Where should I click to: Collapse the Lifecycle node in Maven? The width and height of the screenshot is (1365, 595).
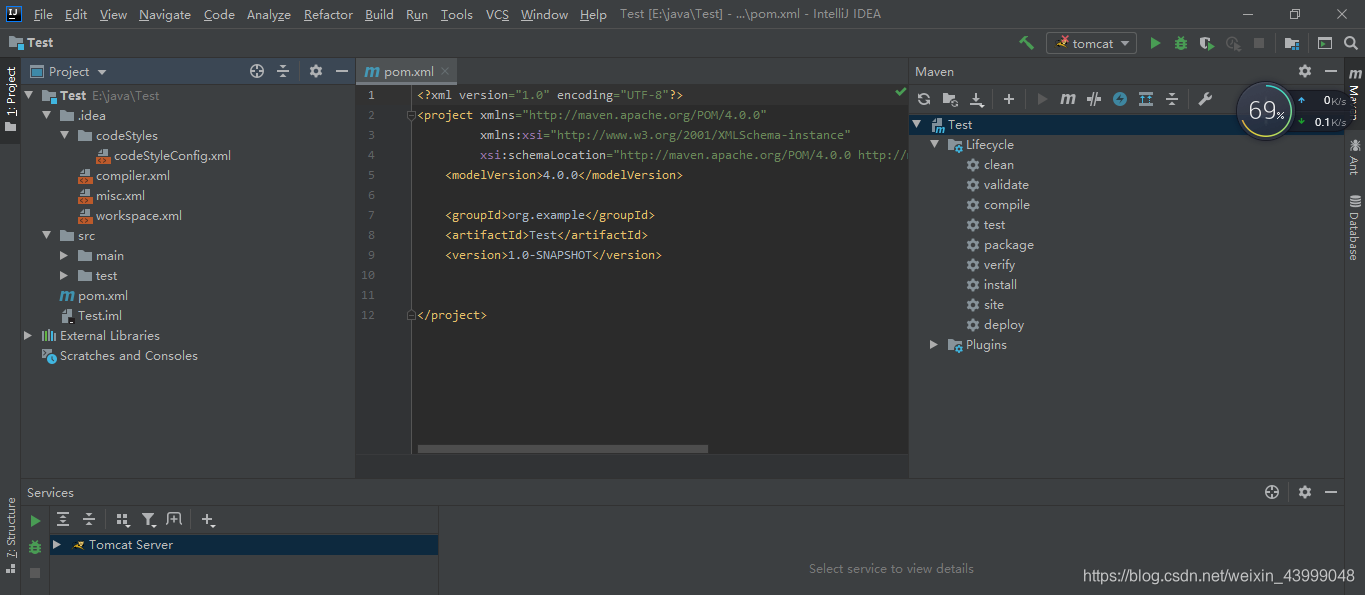click(935, 144)
